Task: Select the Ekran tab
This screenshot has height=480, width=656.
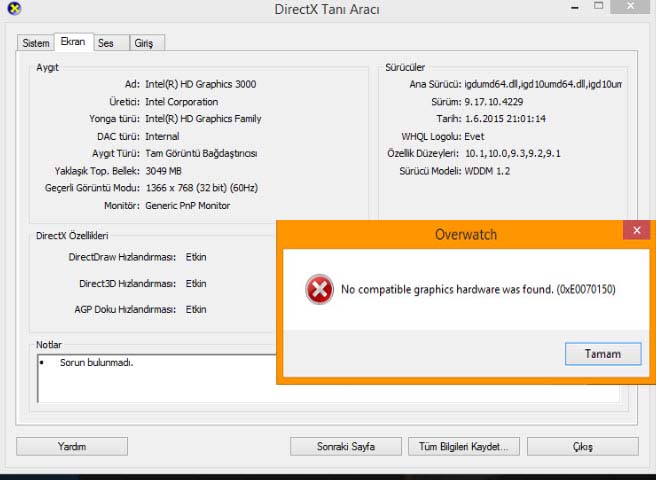Action: (73, 41)
